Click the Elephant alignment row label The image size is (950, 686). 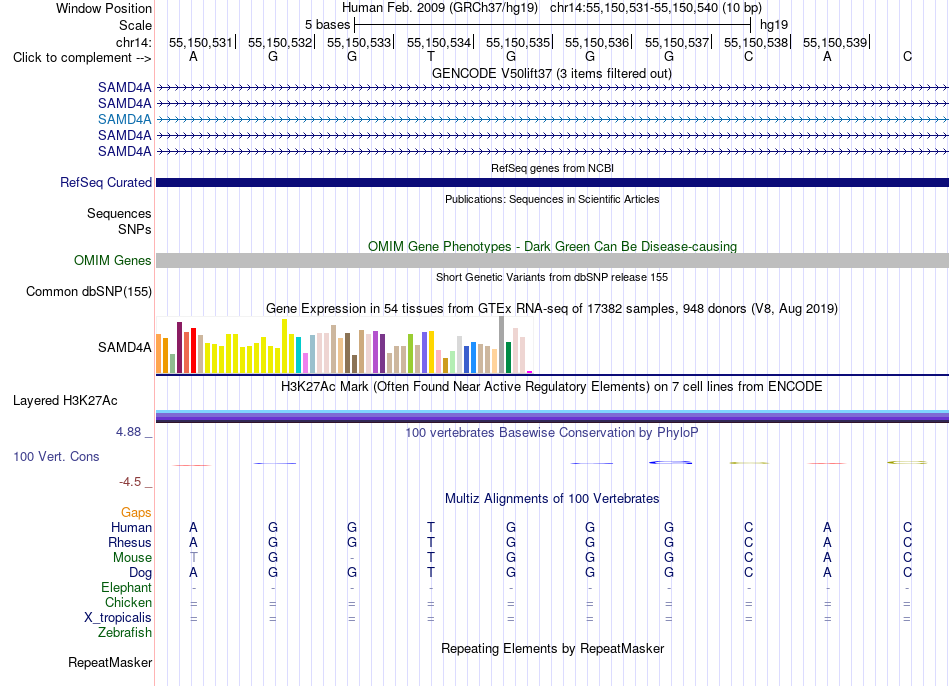tap(127, 587)
